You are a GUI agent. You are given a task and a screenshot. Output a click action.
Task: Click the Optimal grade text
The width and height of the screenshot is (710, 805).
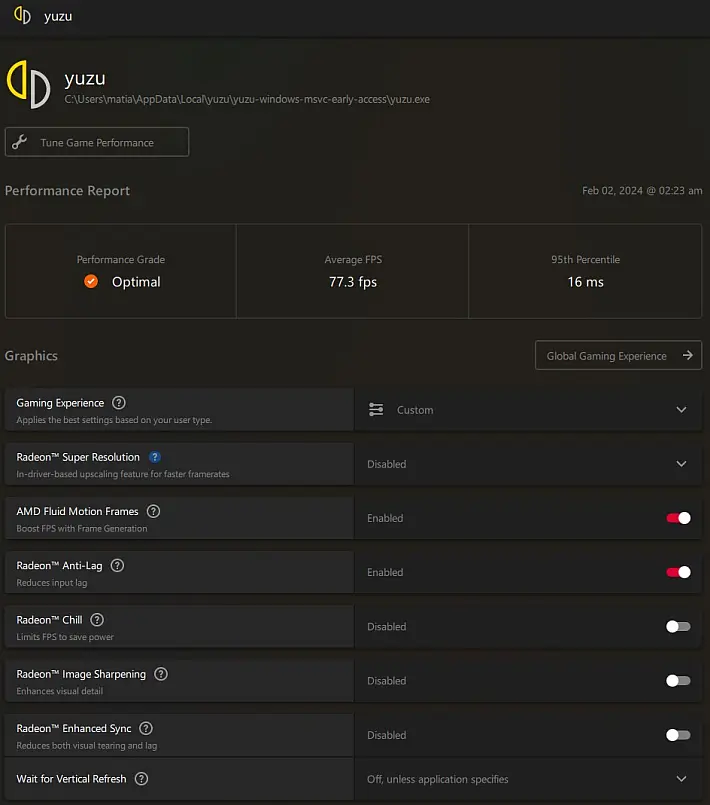point(136,282)
